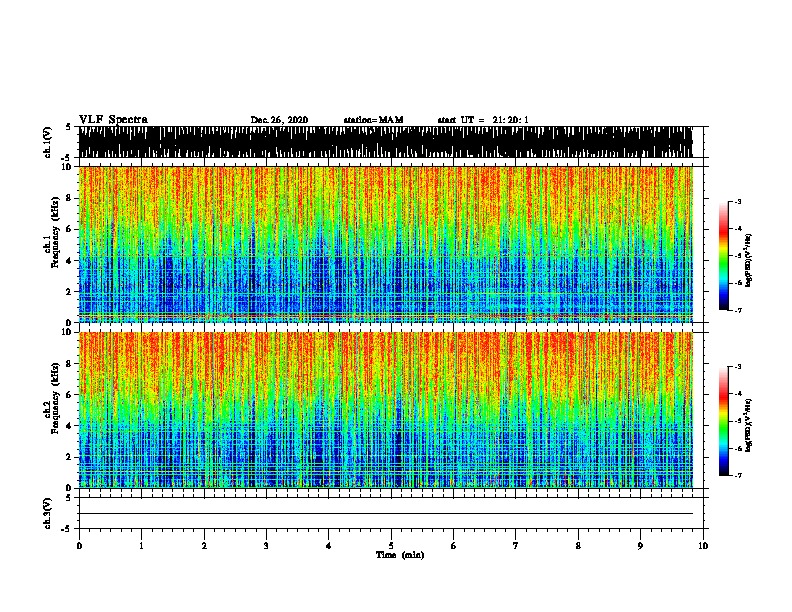Click the "6" kHz tick of ch.2 spectrogram
Screen dimensions: 792x612
[69, 394]
